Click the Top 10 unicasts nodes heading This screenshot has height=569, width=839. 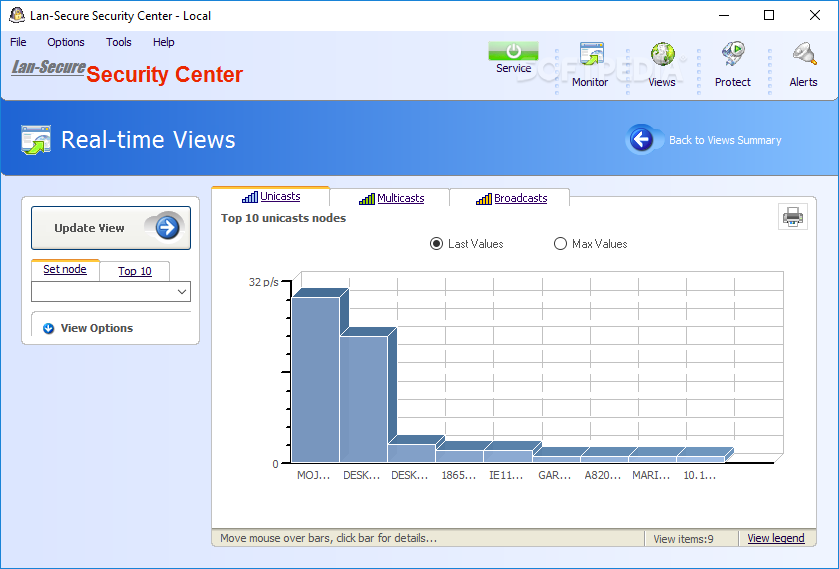pyautogui.click(x=284, y=218)
